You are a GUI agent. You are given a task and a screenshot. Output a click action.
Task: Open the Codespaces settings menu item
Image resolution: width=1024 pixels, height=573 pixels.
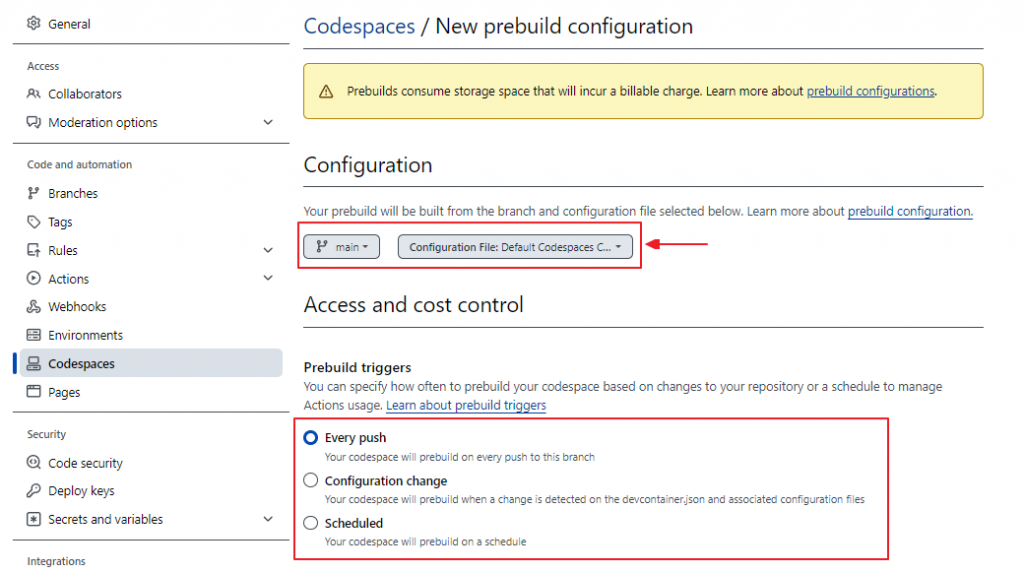pos(81,364)
